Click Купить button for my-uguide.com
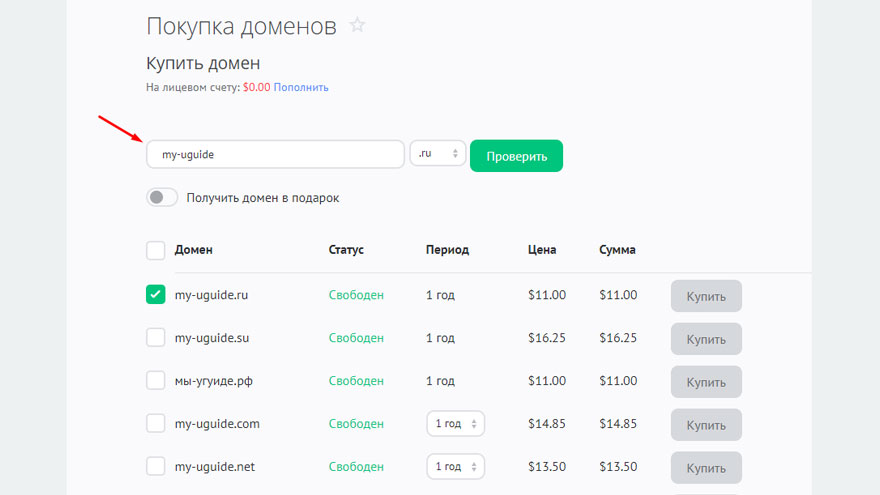 coord(706,425)
